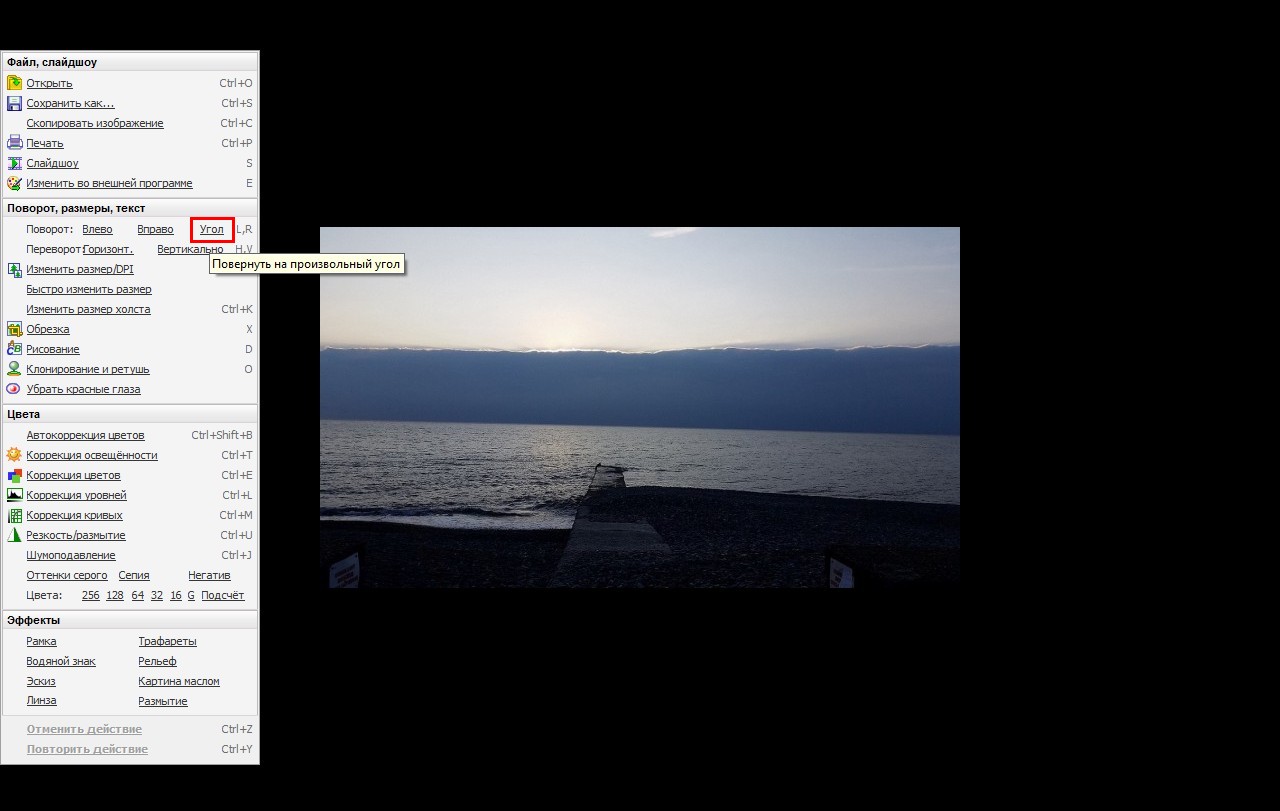1280x811 pixels.
Task: Click the beach photo in the viewer
Action: [639, 407]
